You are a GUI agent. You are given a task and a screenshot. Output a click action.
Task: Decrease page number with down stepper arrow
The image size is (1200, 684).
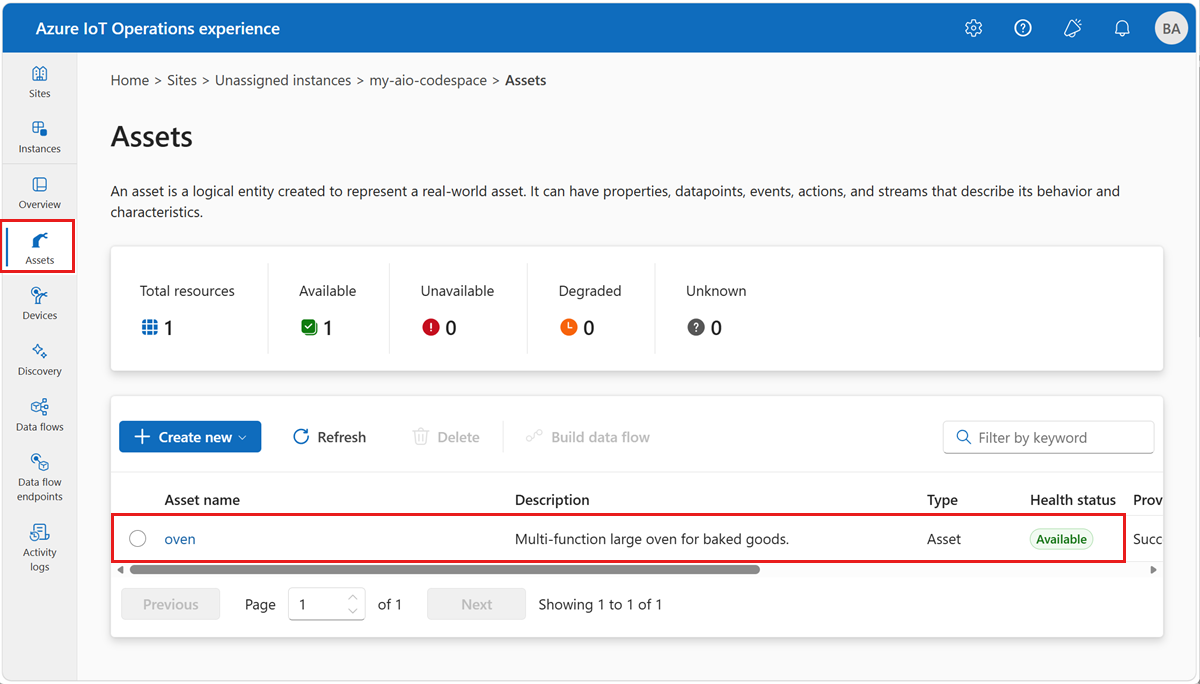(x=352, y=611)
